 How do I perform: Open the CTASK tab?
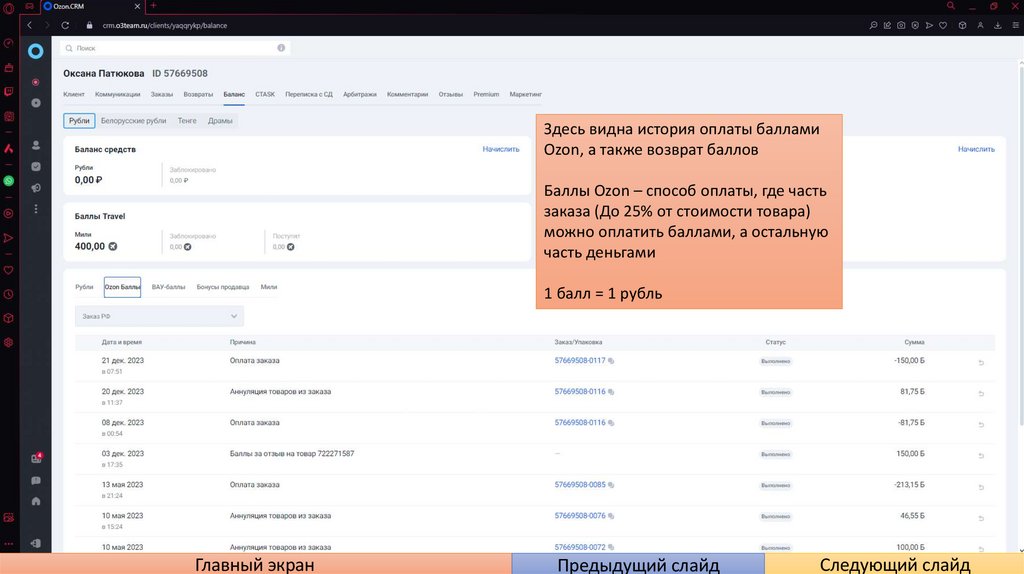tap(265, 94)
